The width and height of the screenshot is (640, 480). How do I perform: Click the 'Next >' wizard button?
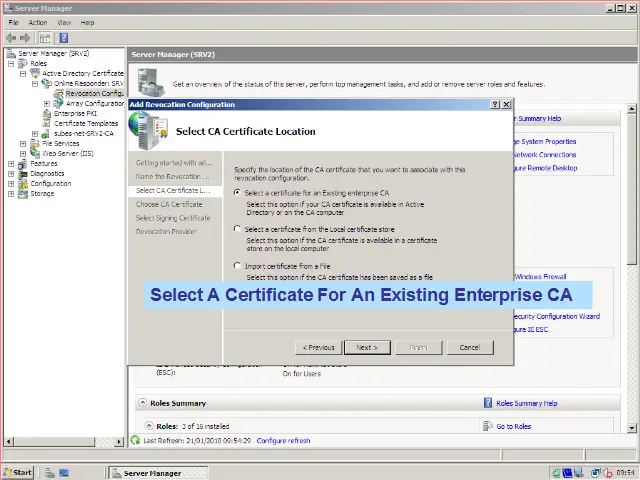point(367,347)
